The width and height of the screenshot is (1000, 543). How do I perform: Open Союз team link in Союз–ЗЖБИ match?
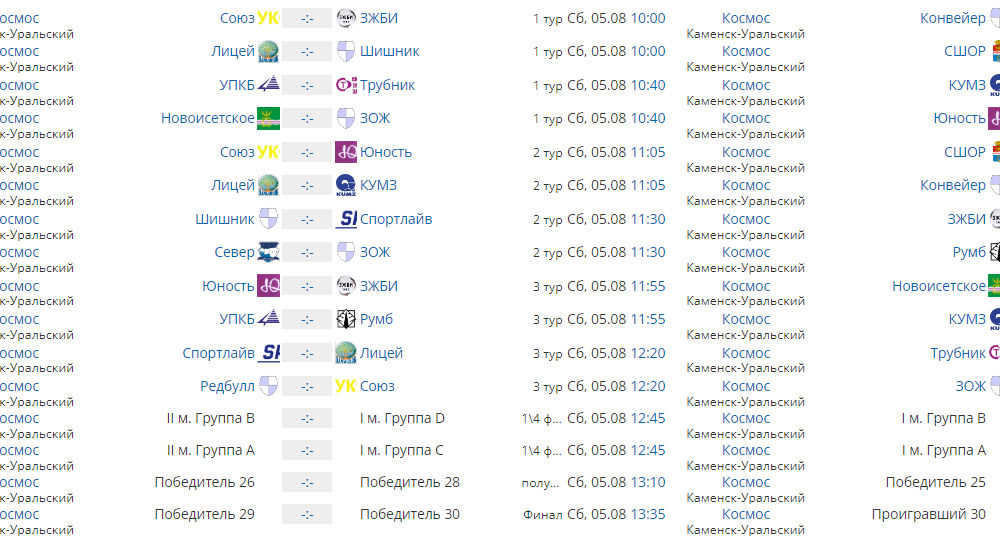[237, 19]
